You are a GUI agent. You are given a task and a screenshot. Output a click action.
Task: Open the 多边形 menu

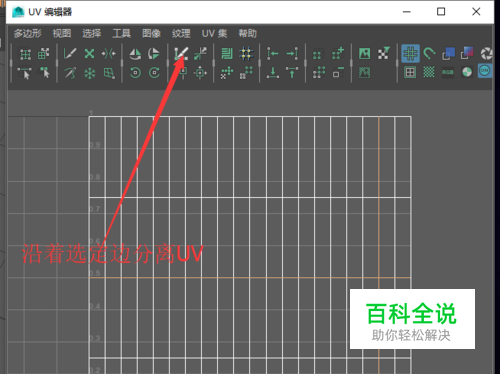[x=27, y=33]
